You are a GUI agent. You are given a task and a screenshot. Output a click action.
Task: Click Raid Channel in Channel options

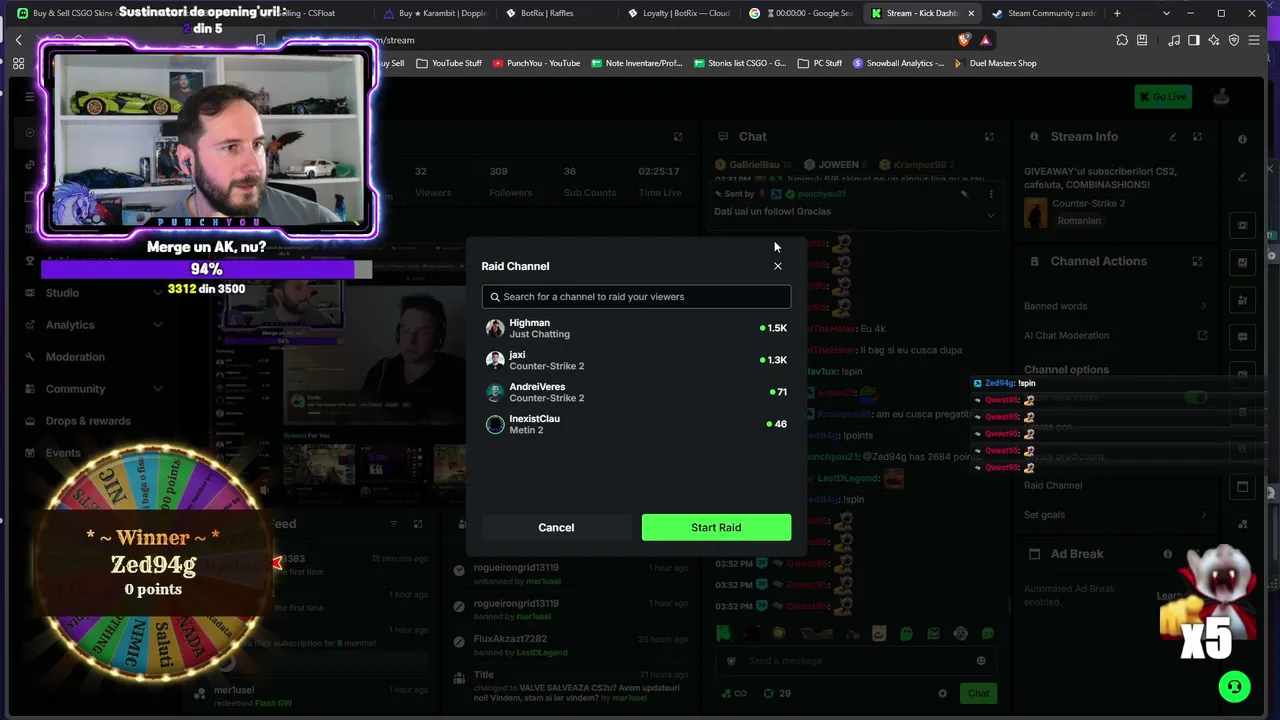(1053, 485)
